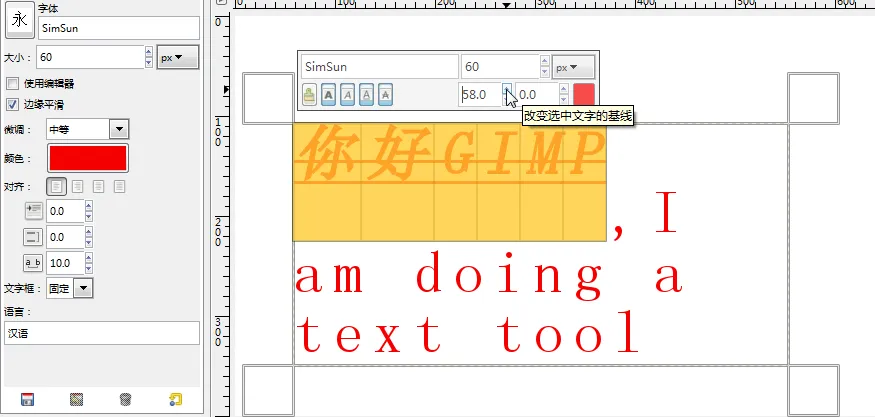This screenshot has width=875, height=417.
Task: Enable the 使用编辑器 checkbox
Action: point(12,84)
